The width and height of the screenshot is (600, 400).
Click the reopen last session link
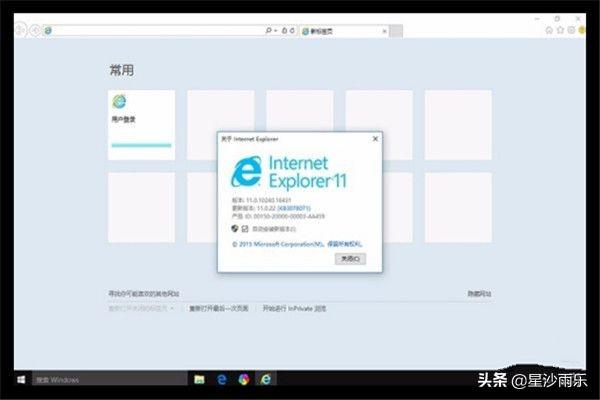[x=218, y=309]
